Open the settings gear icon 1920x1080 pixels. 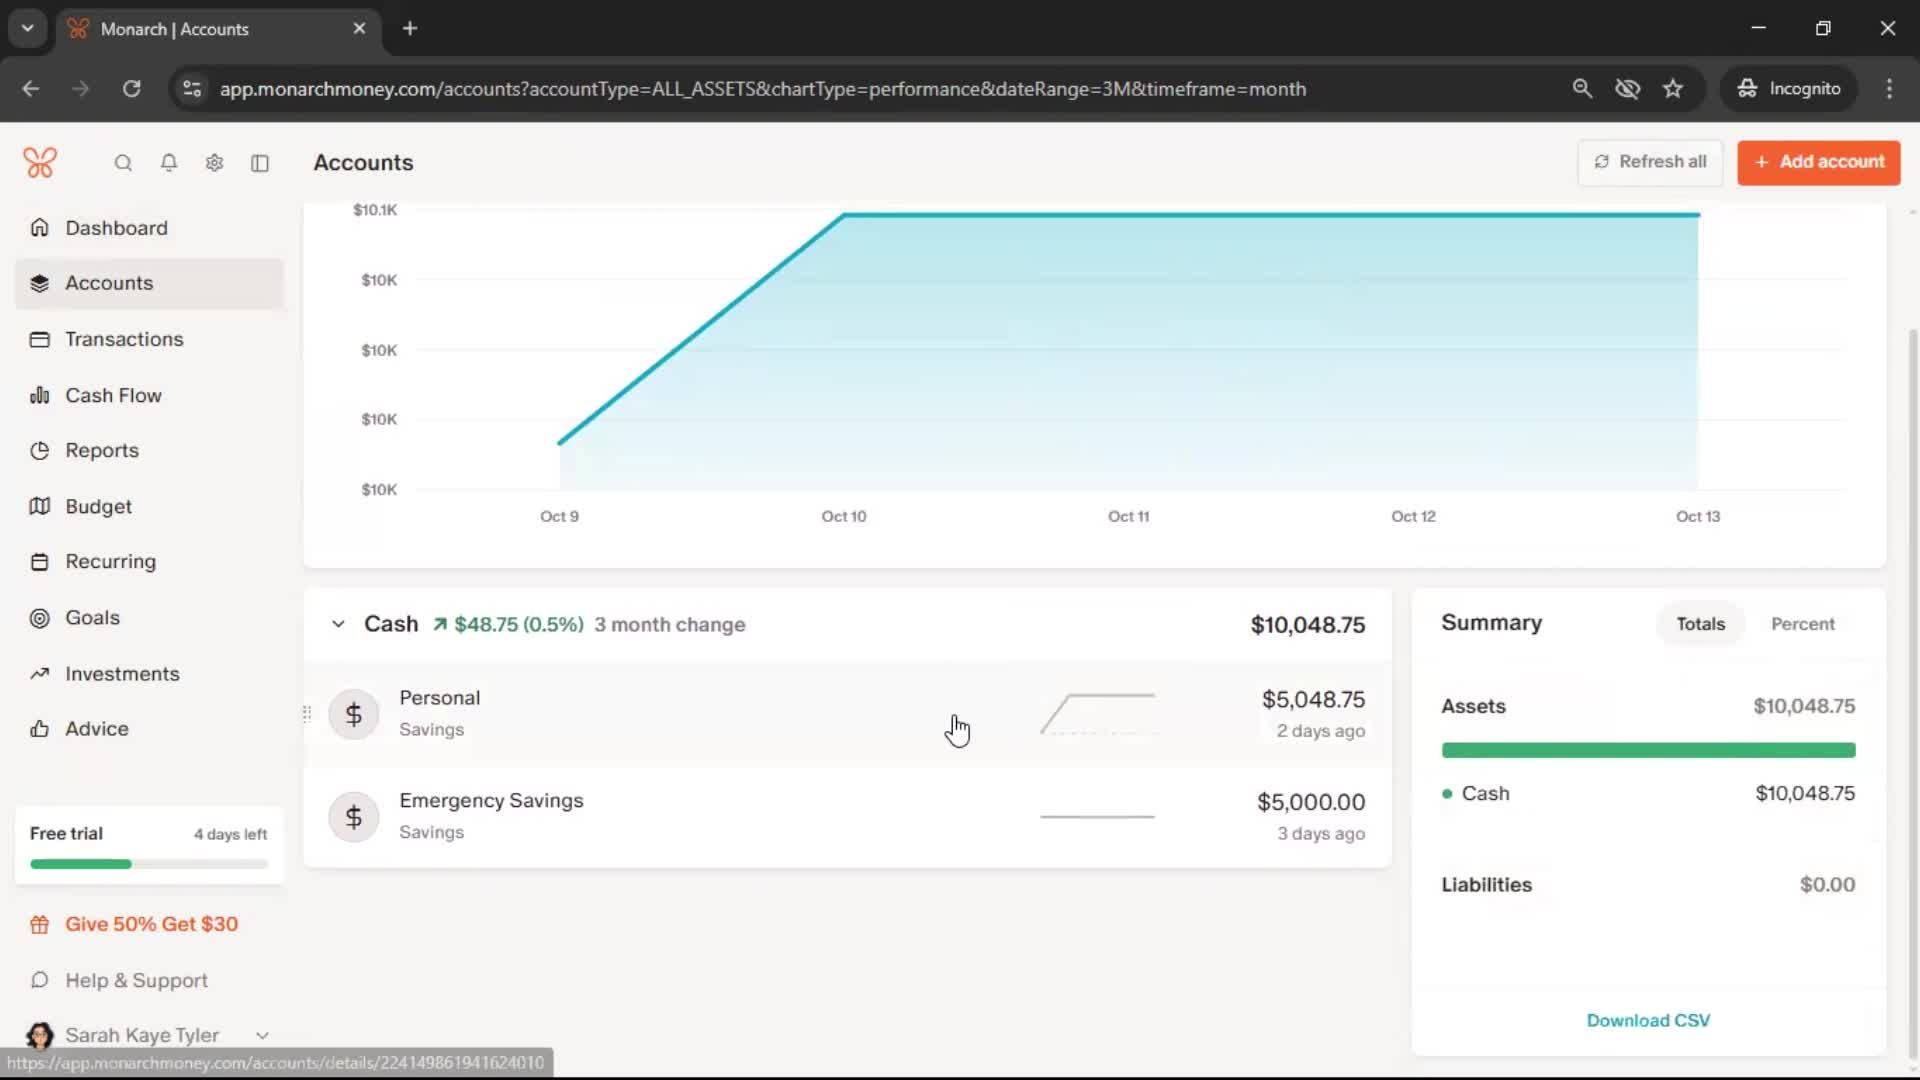point(214,163)
